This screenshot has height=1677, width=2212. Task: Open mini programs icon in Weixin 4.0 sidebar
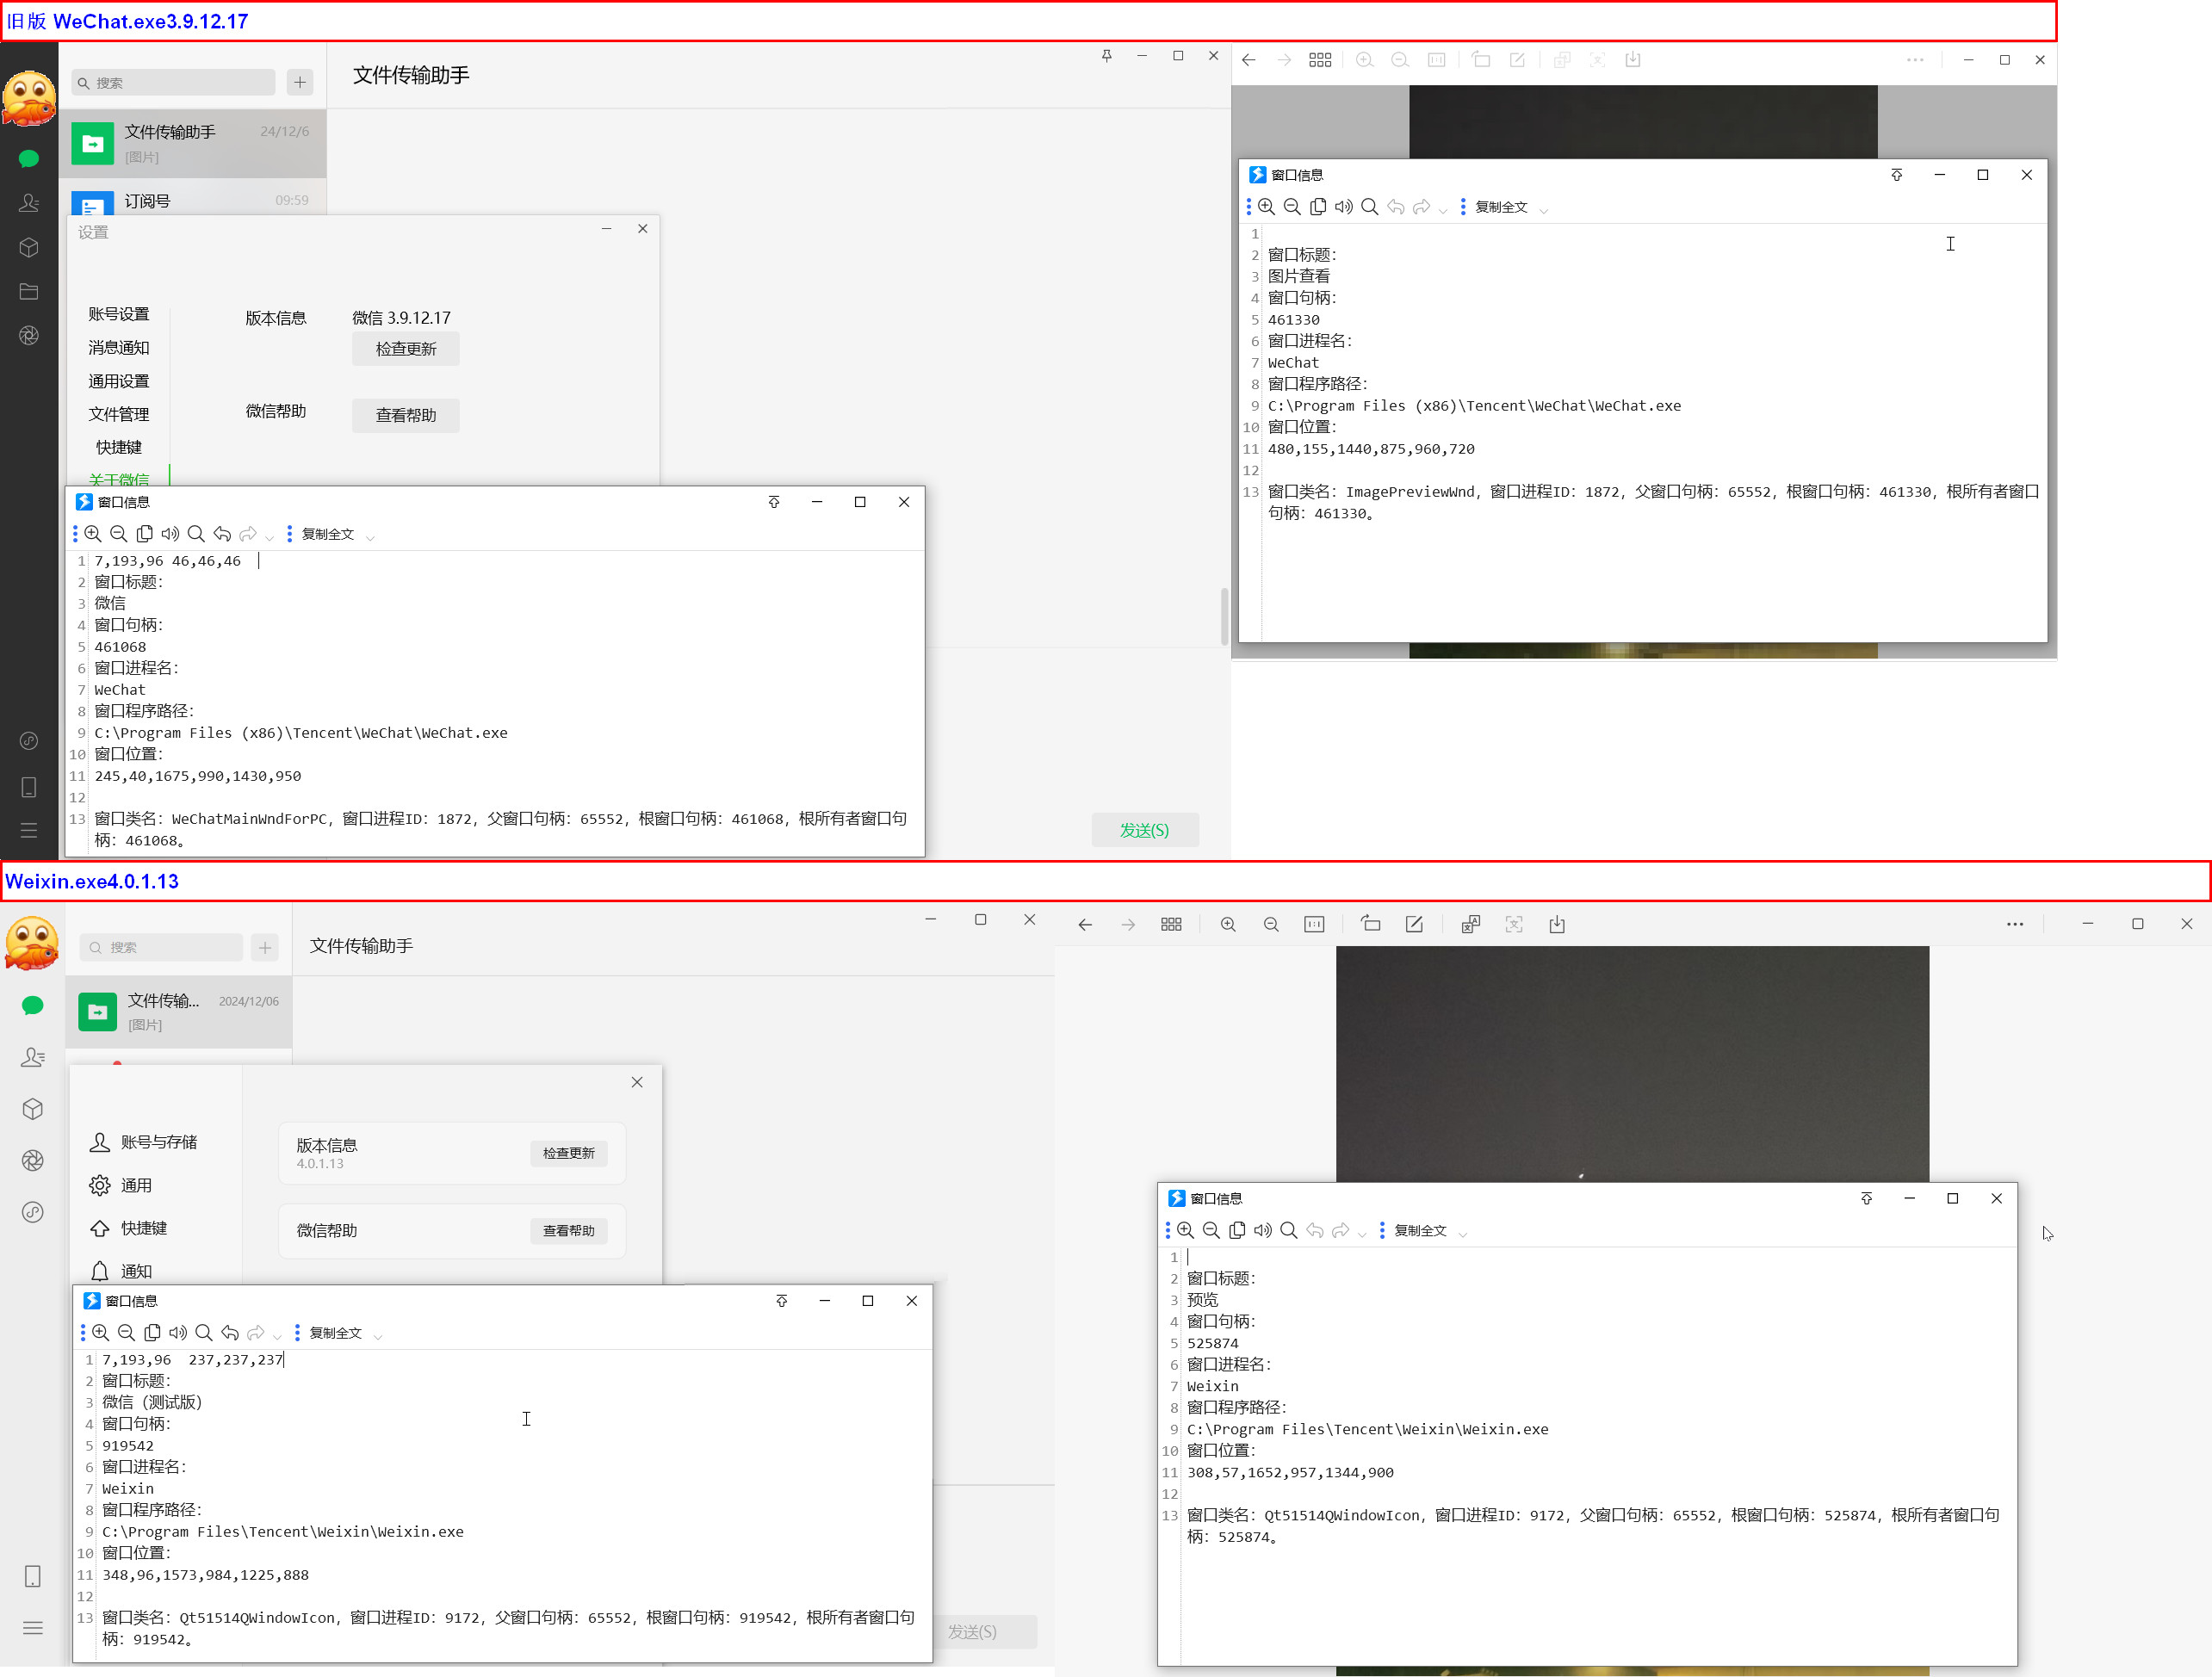click(33, 1212)
